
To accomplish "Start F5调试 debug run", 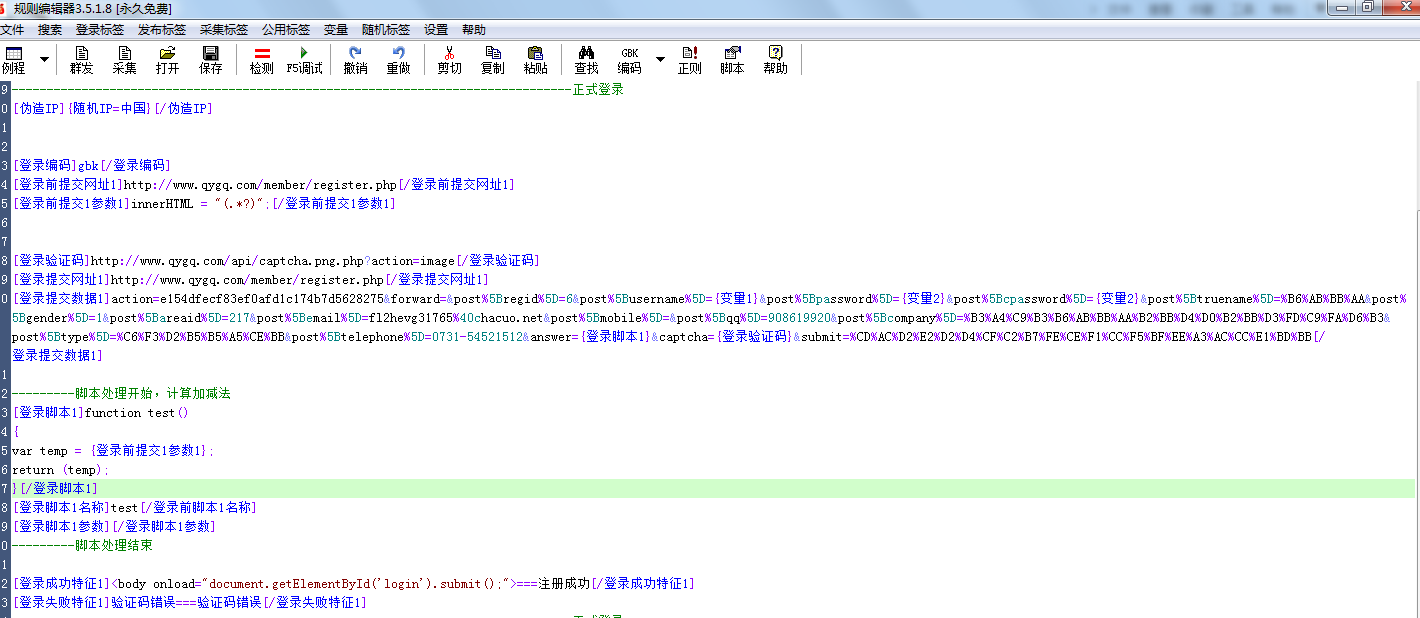I will [x=304, y=59].
